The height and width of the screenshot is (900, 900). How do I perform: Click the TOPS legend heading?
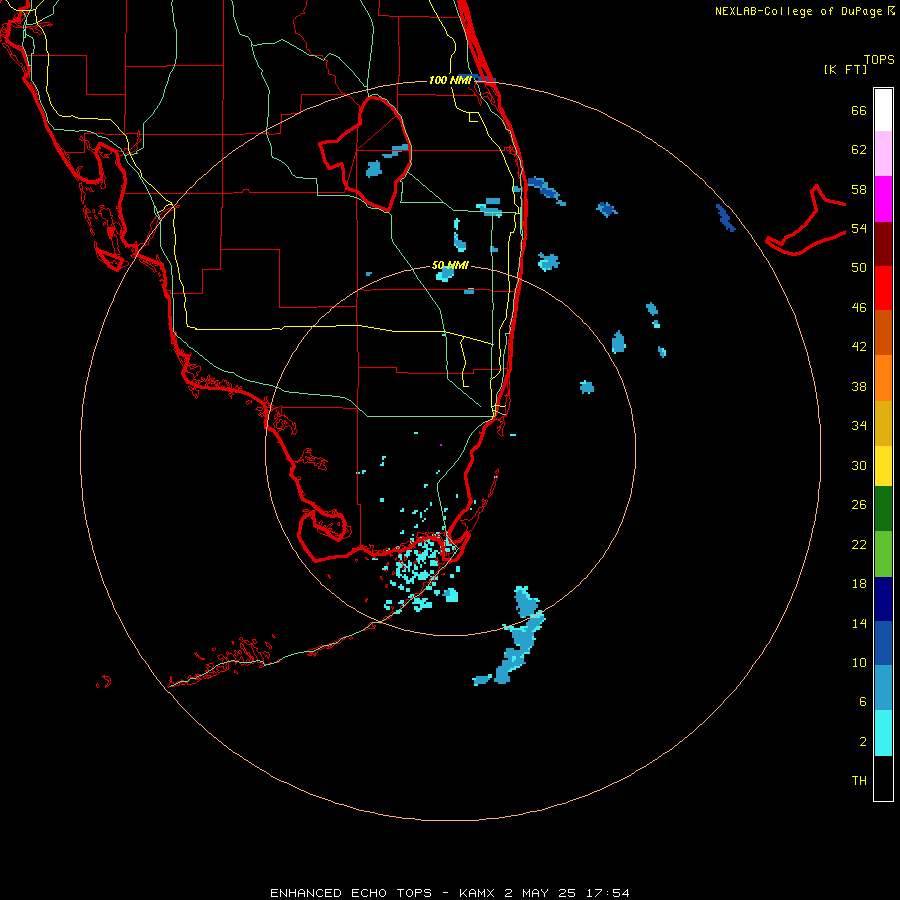pos(879,60)
